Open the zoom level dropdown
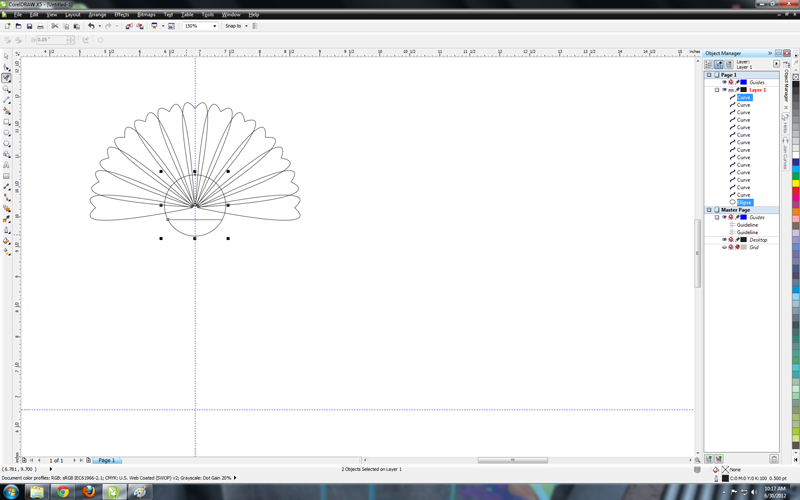800x500 pixels. 214,26
